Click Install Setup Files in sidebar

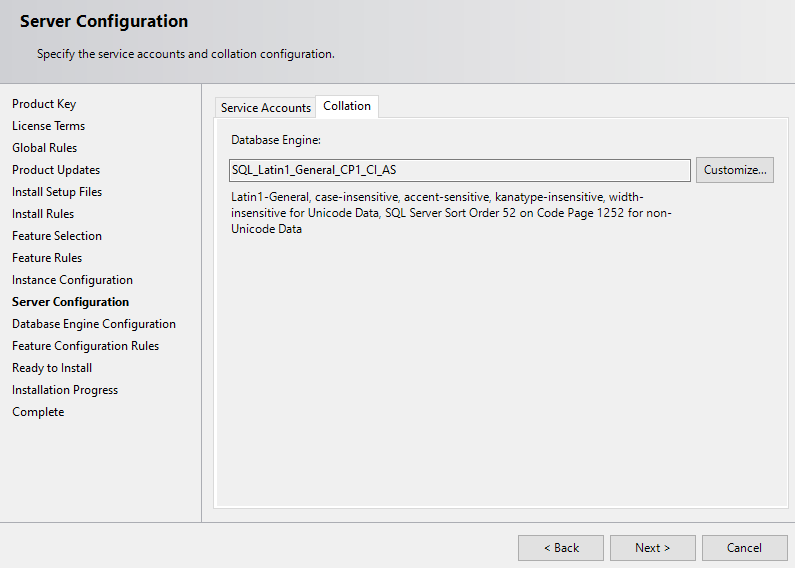tap(57, 192)
